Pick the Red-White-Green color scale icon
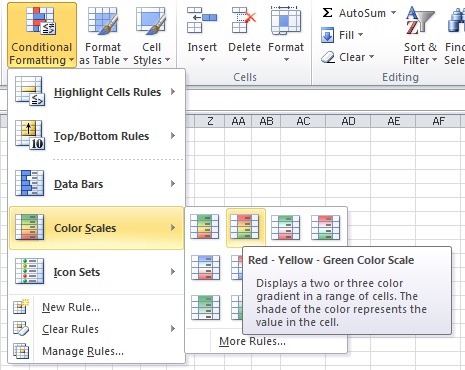This screenshot has width=465, height=370. pyautogui.click(x=326, y=227)
